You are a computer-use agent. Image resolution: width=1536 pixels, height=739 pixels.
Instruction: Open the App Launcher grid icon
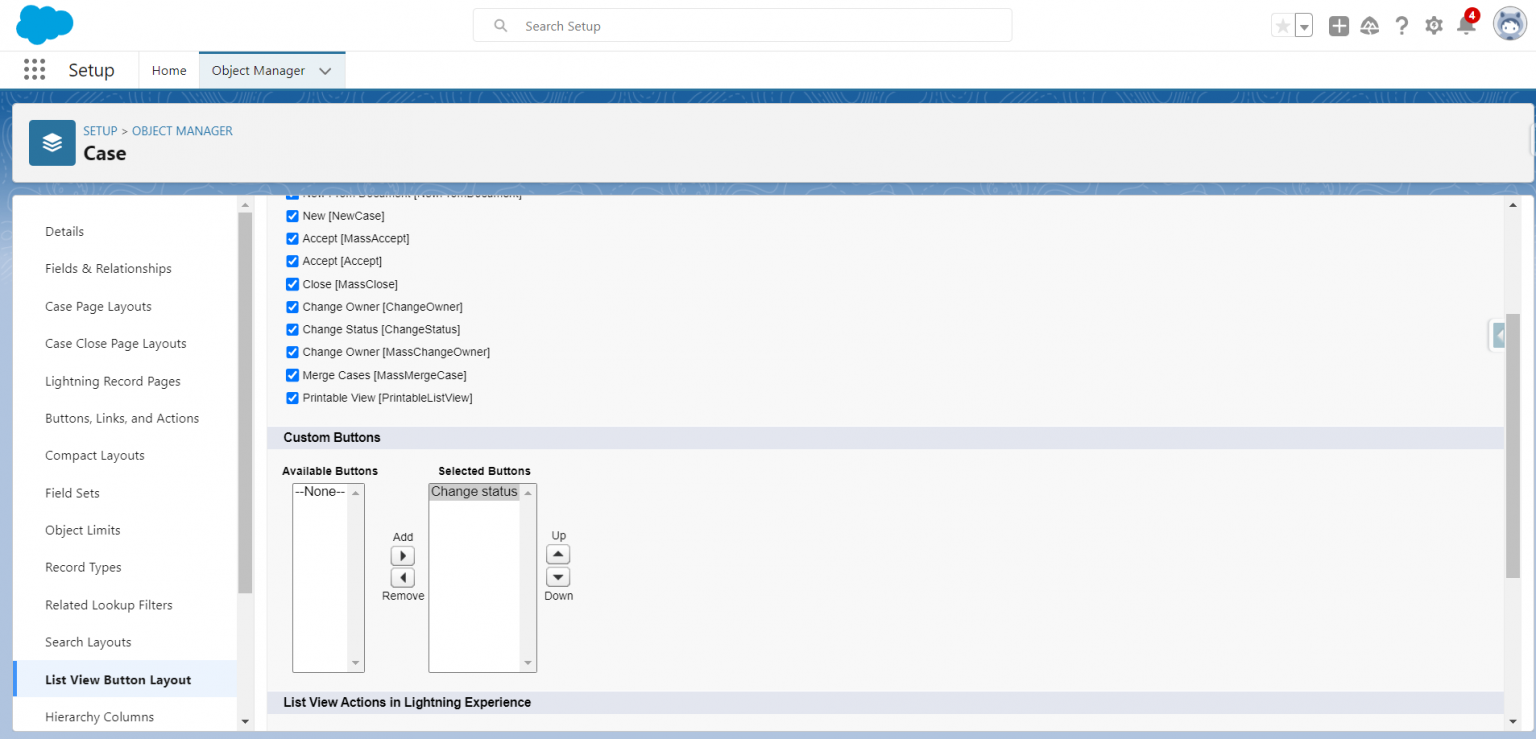click(x=34, y=69)
